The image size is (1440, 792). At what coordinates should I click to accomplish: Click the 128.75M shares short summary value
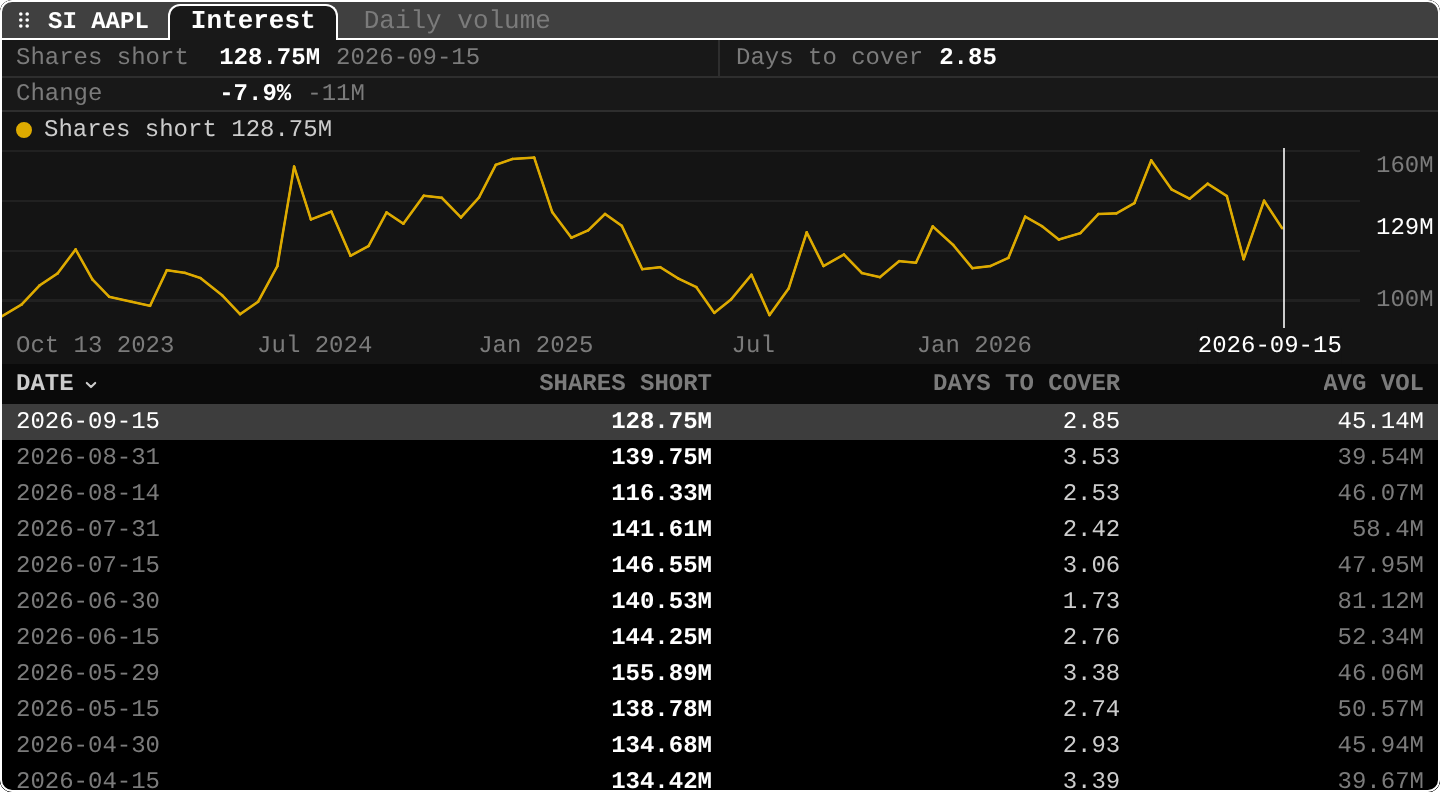[269, 57]
